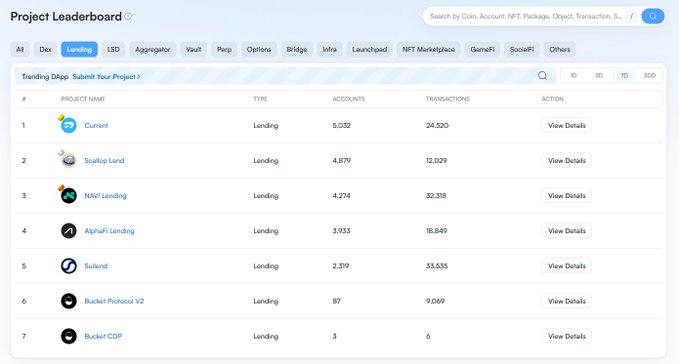Open the trending table search magnifier
Viewport: 679px width, 364px height.
coord(542,76)
